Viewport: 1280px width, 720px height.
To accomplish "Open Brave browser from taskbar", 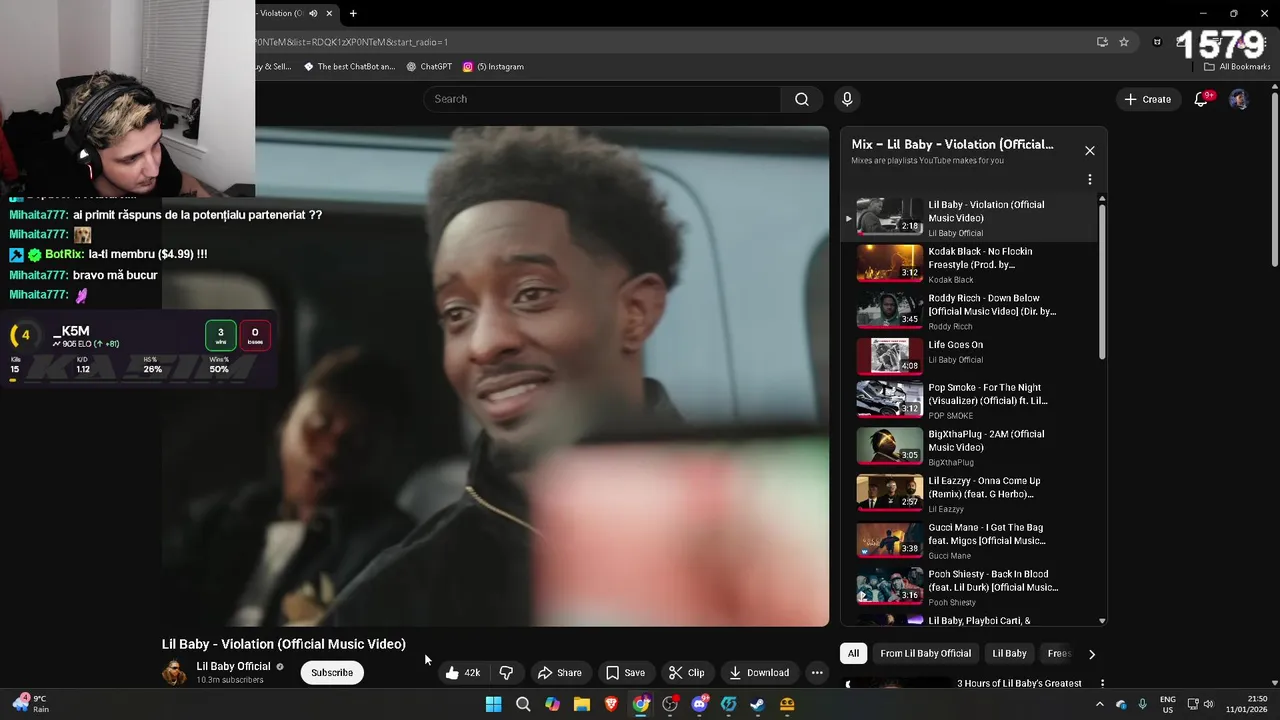I will tap(611, 704).
